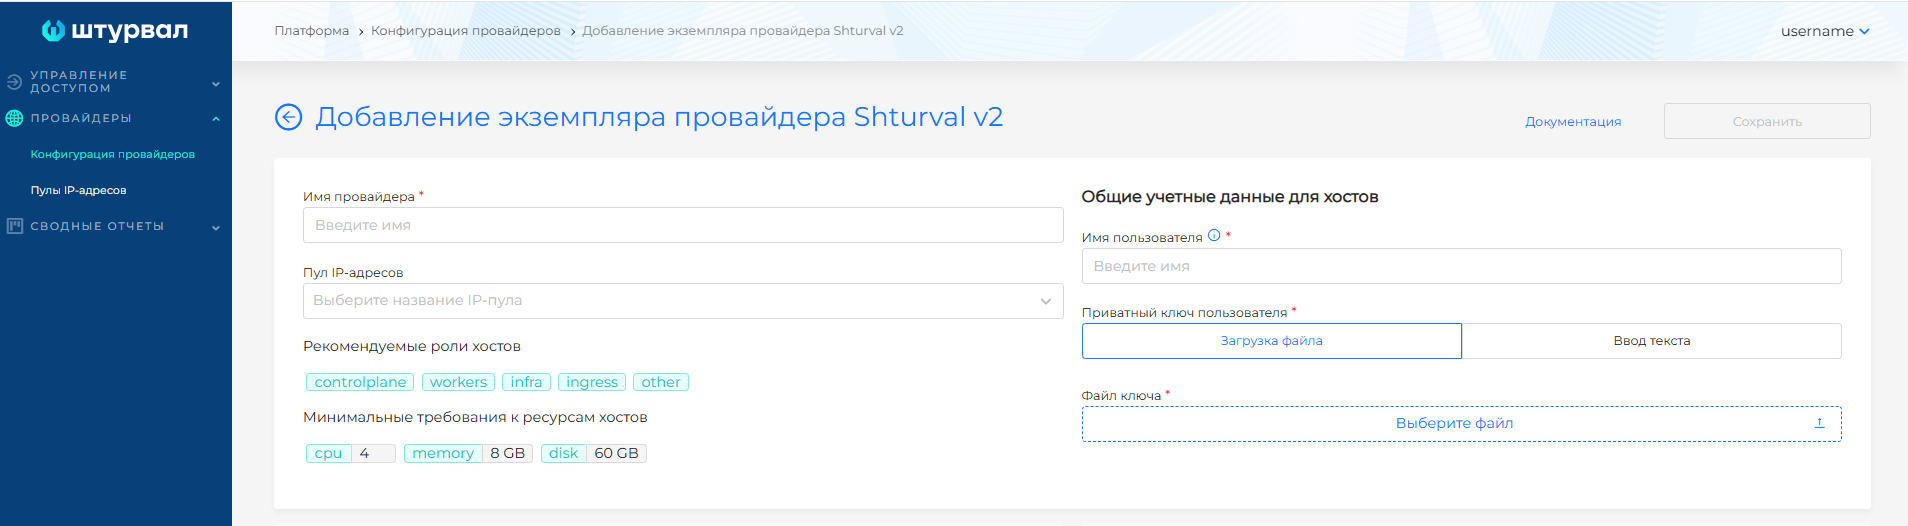Open Пулы IP-адресов in sidebar
The height and width of the screenshot is (526, 1908).
[78, 190]
